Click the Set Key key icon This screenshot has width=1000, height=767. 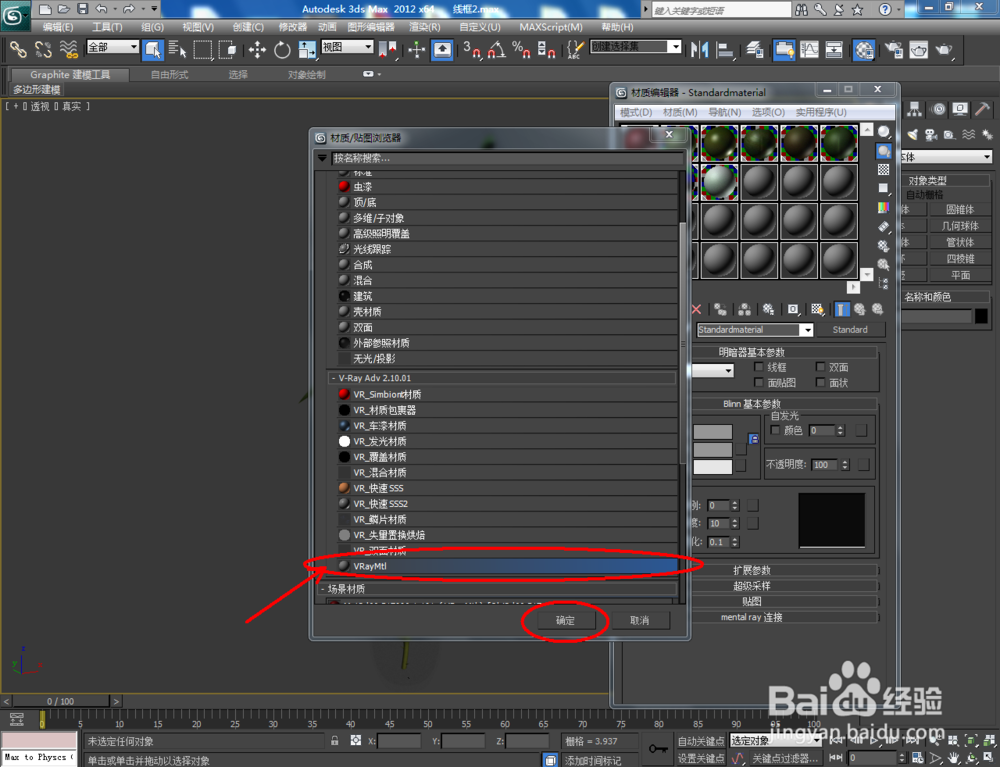(x=658, y=749)
